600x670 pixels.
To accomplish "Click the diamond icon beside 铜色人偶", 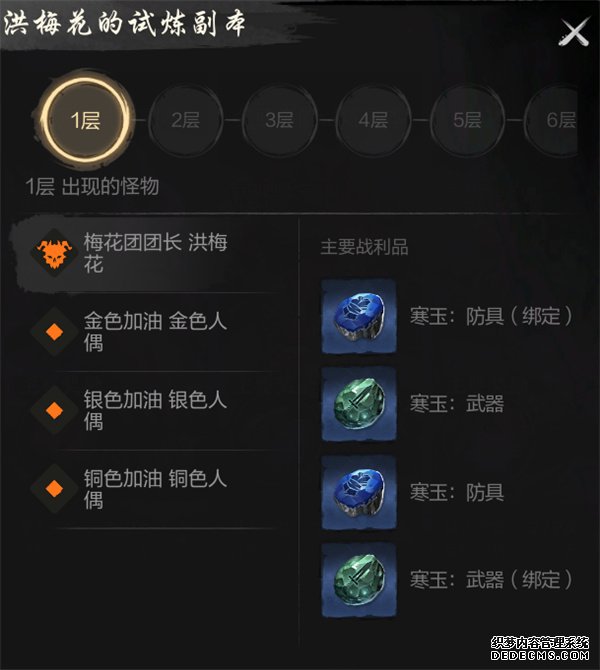I will coord(54,488).
